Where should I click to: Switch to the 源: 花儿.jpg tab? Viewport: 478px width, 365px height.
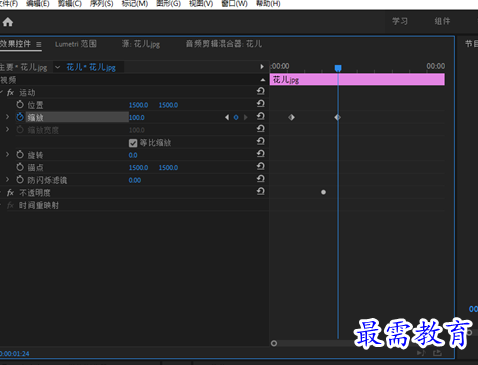(x=141, y=44)
